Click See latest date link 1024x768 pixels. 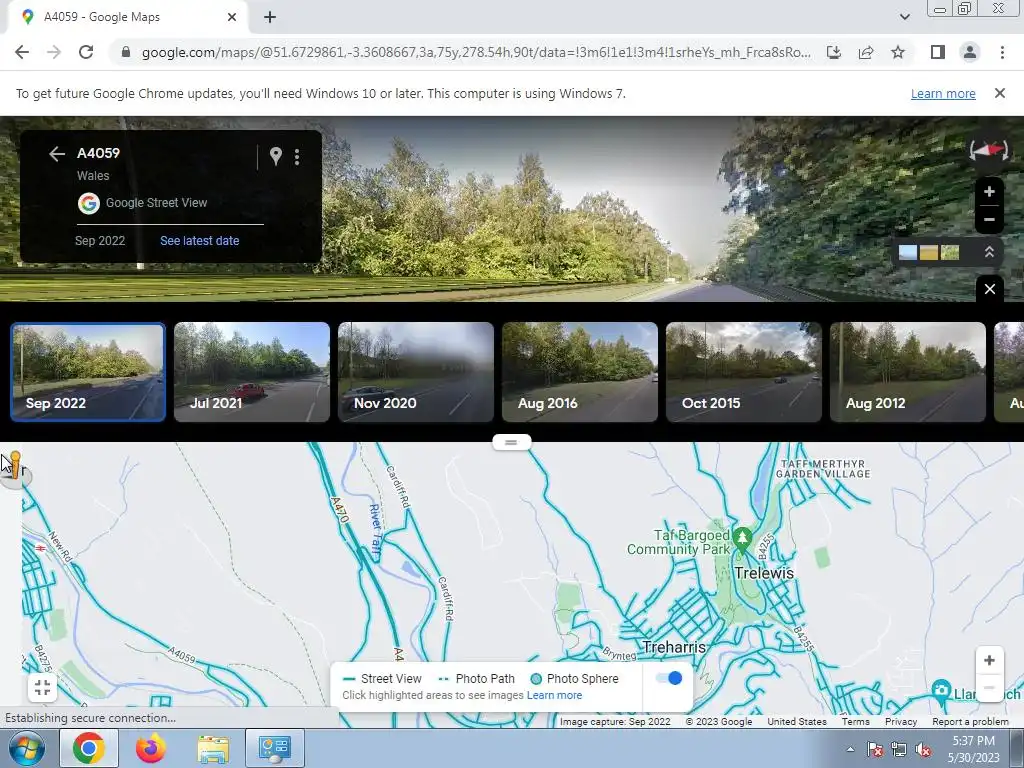pyautogui.click(x=200, y=240)
